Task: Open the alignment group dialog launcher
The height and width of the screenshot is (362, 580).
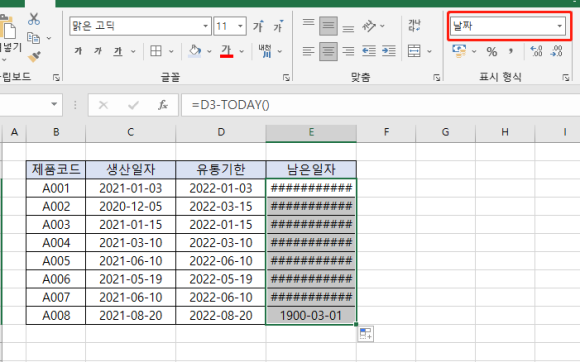Action: tap(436, 77)
